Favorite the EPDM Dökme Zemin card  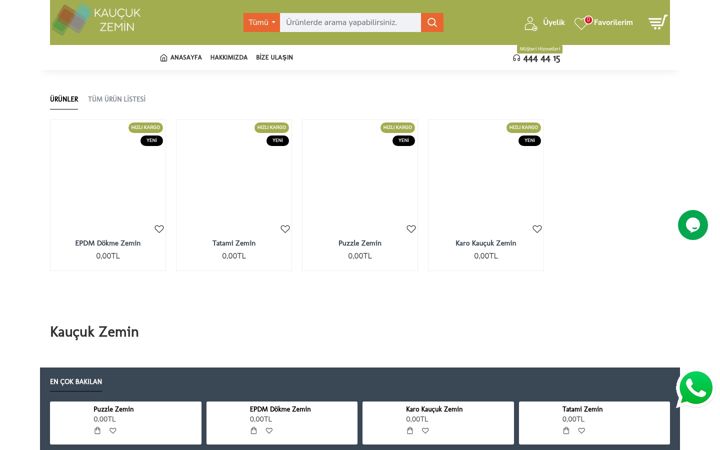click(x=159, y=229)
